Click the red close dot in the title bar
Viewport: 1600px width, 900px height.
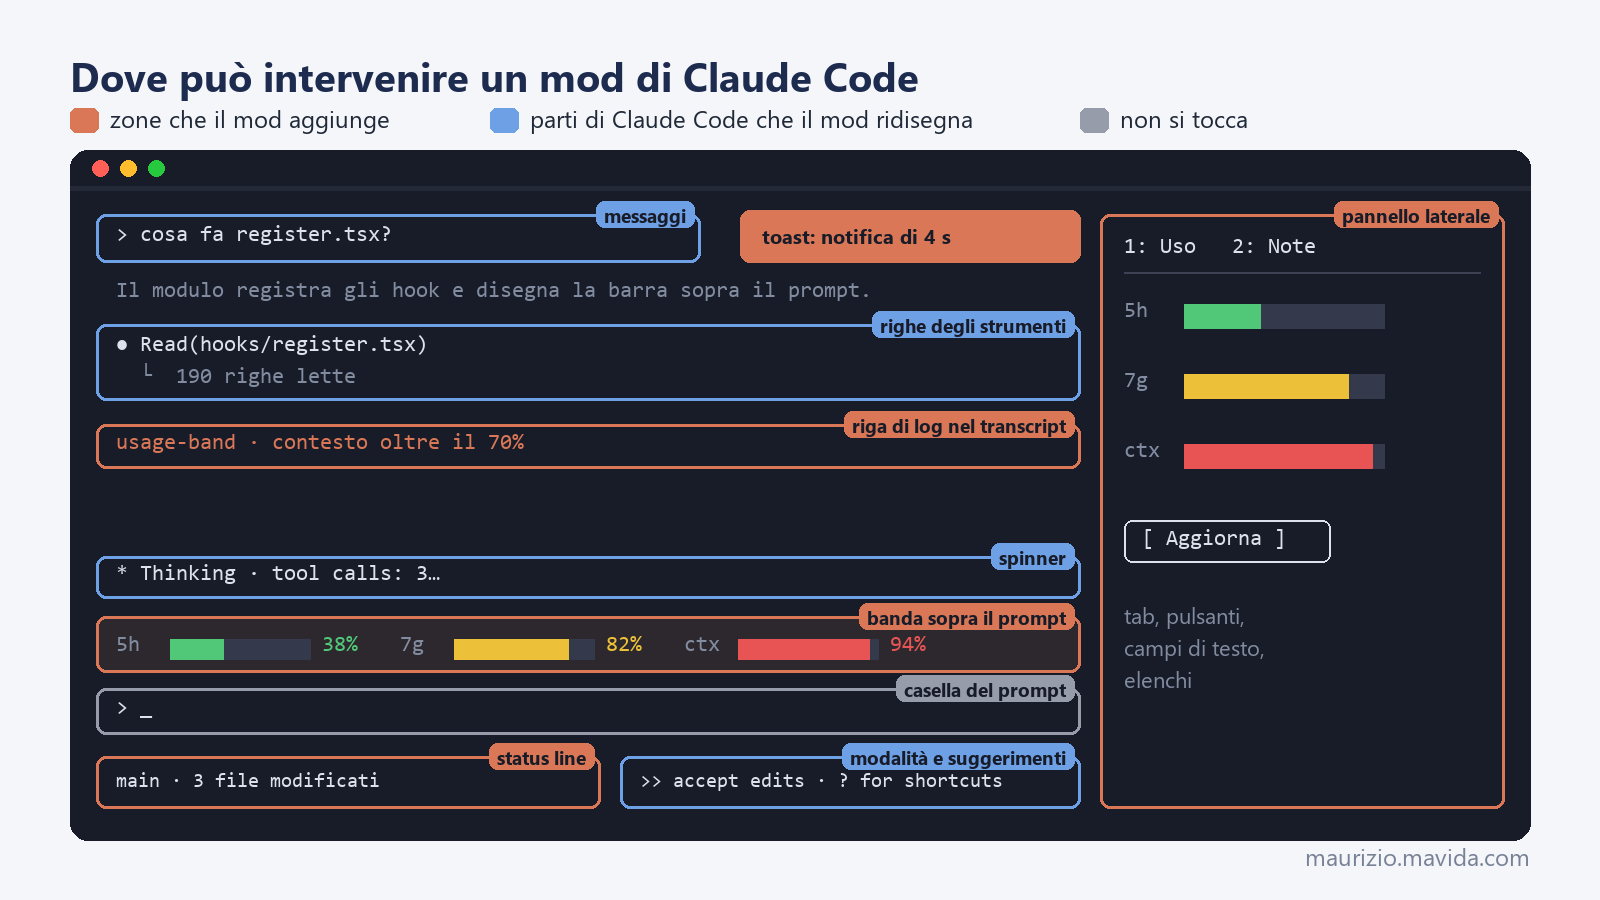pos(100,168)
